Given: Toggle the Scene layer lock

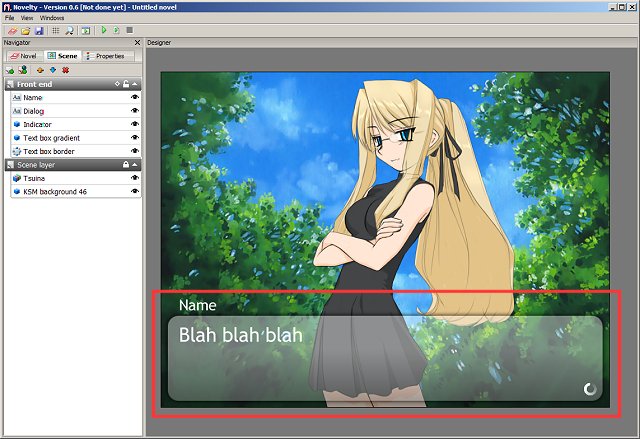Looking at the screenshot, I should [126, 164].
